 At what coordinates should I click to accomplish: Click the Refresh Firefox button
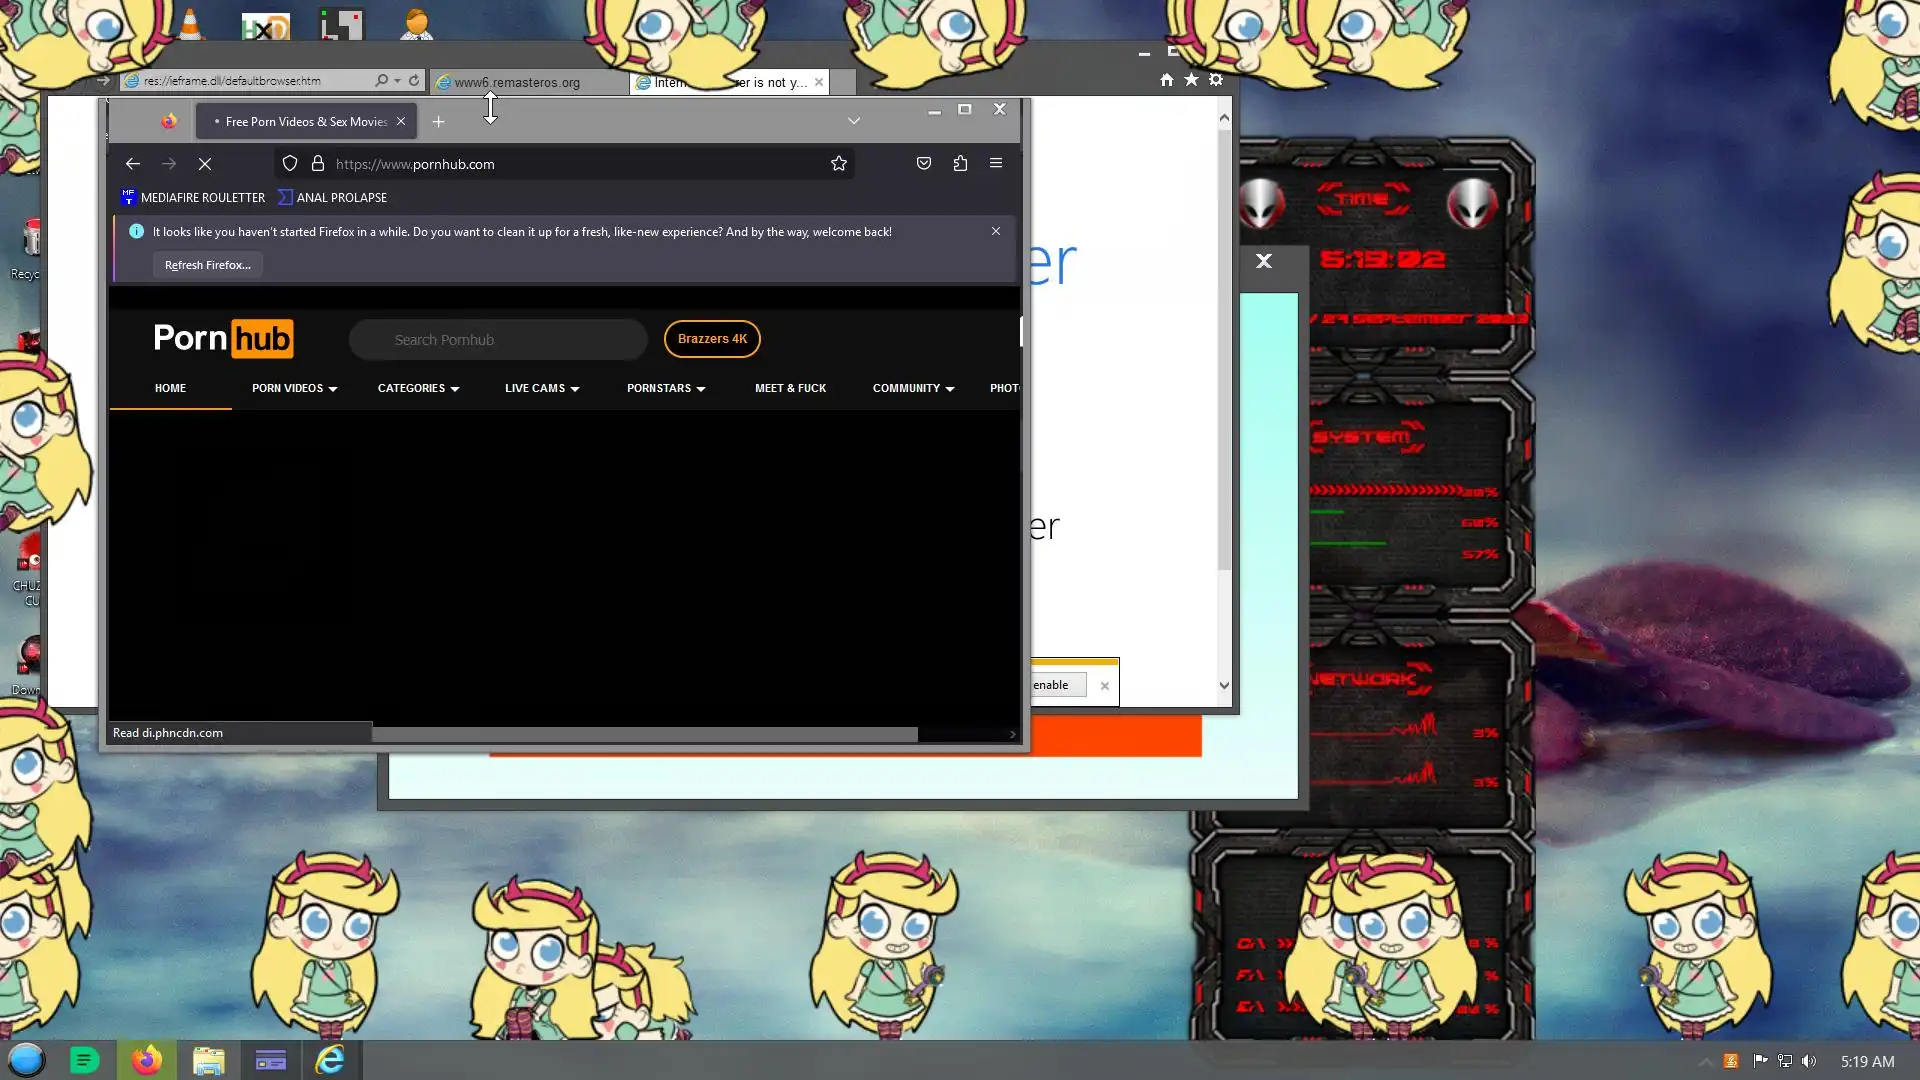click(x=208, y=265)
